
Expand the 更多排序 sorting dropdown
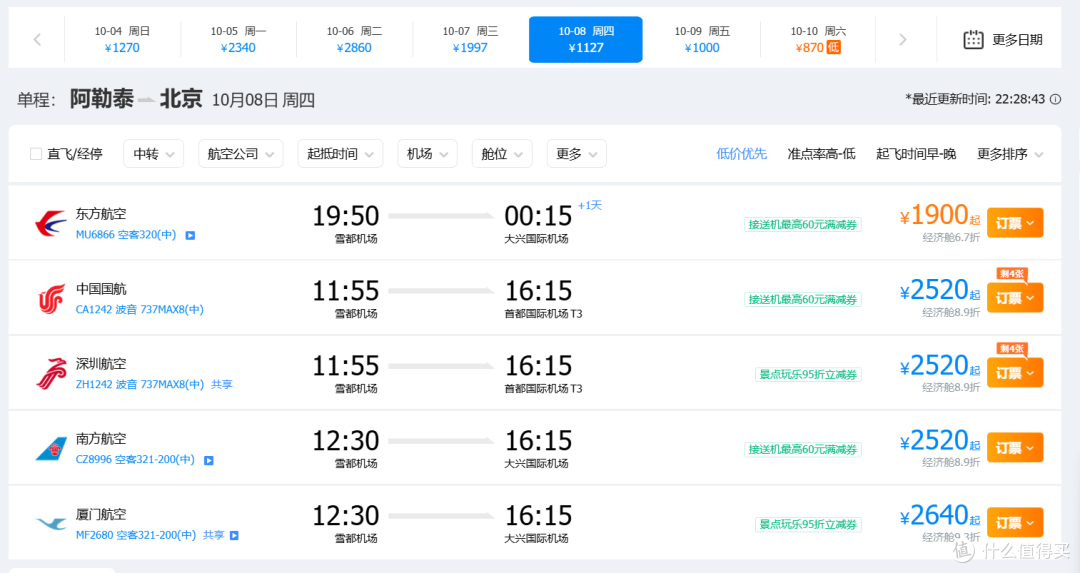coord(1010,154)
